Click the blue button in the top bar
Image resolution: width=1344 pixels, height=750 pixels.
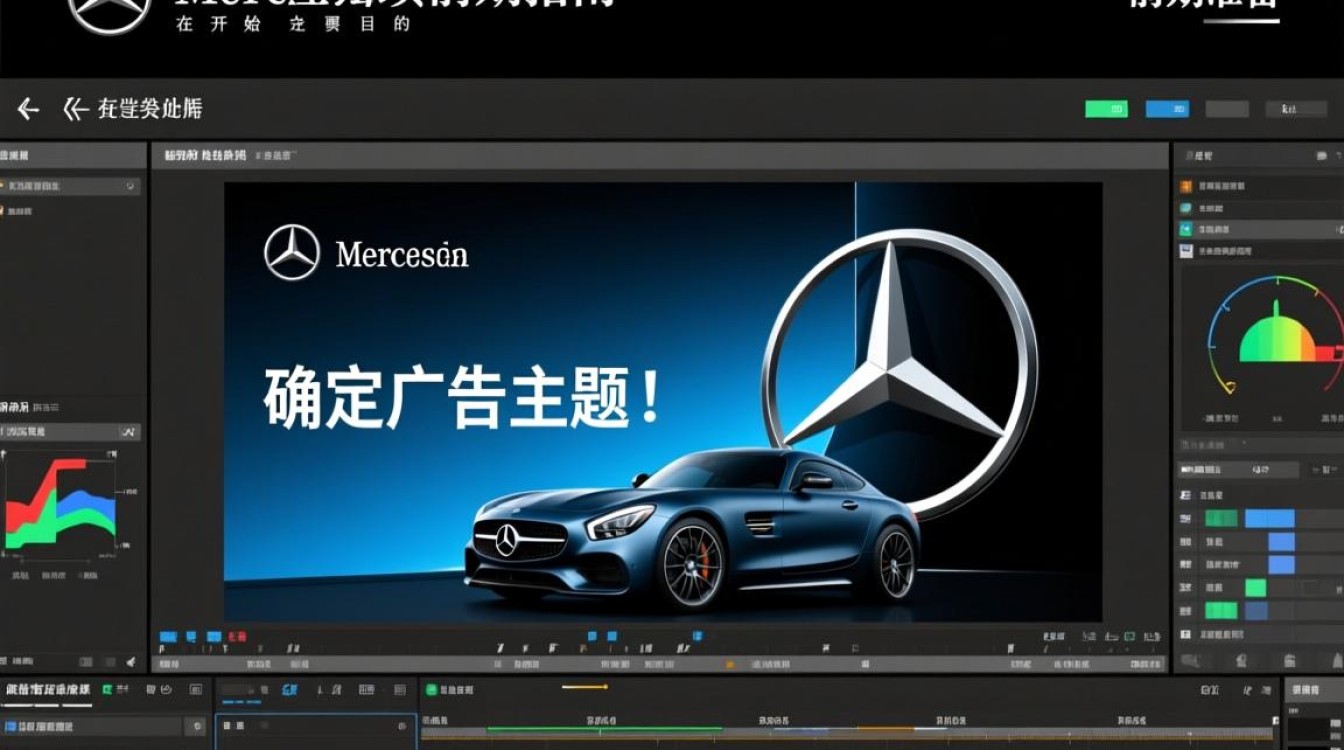click(1167, 109)
